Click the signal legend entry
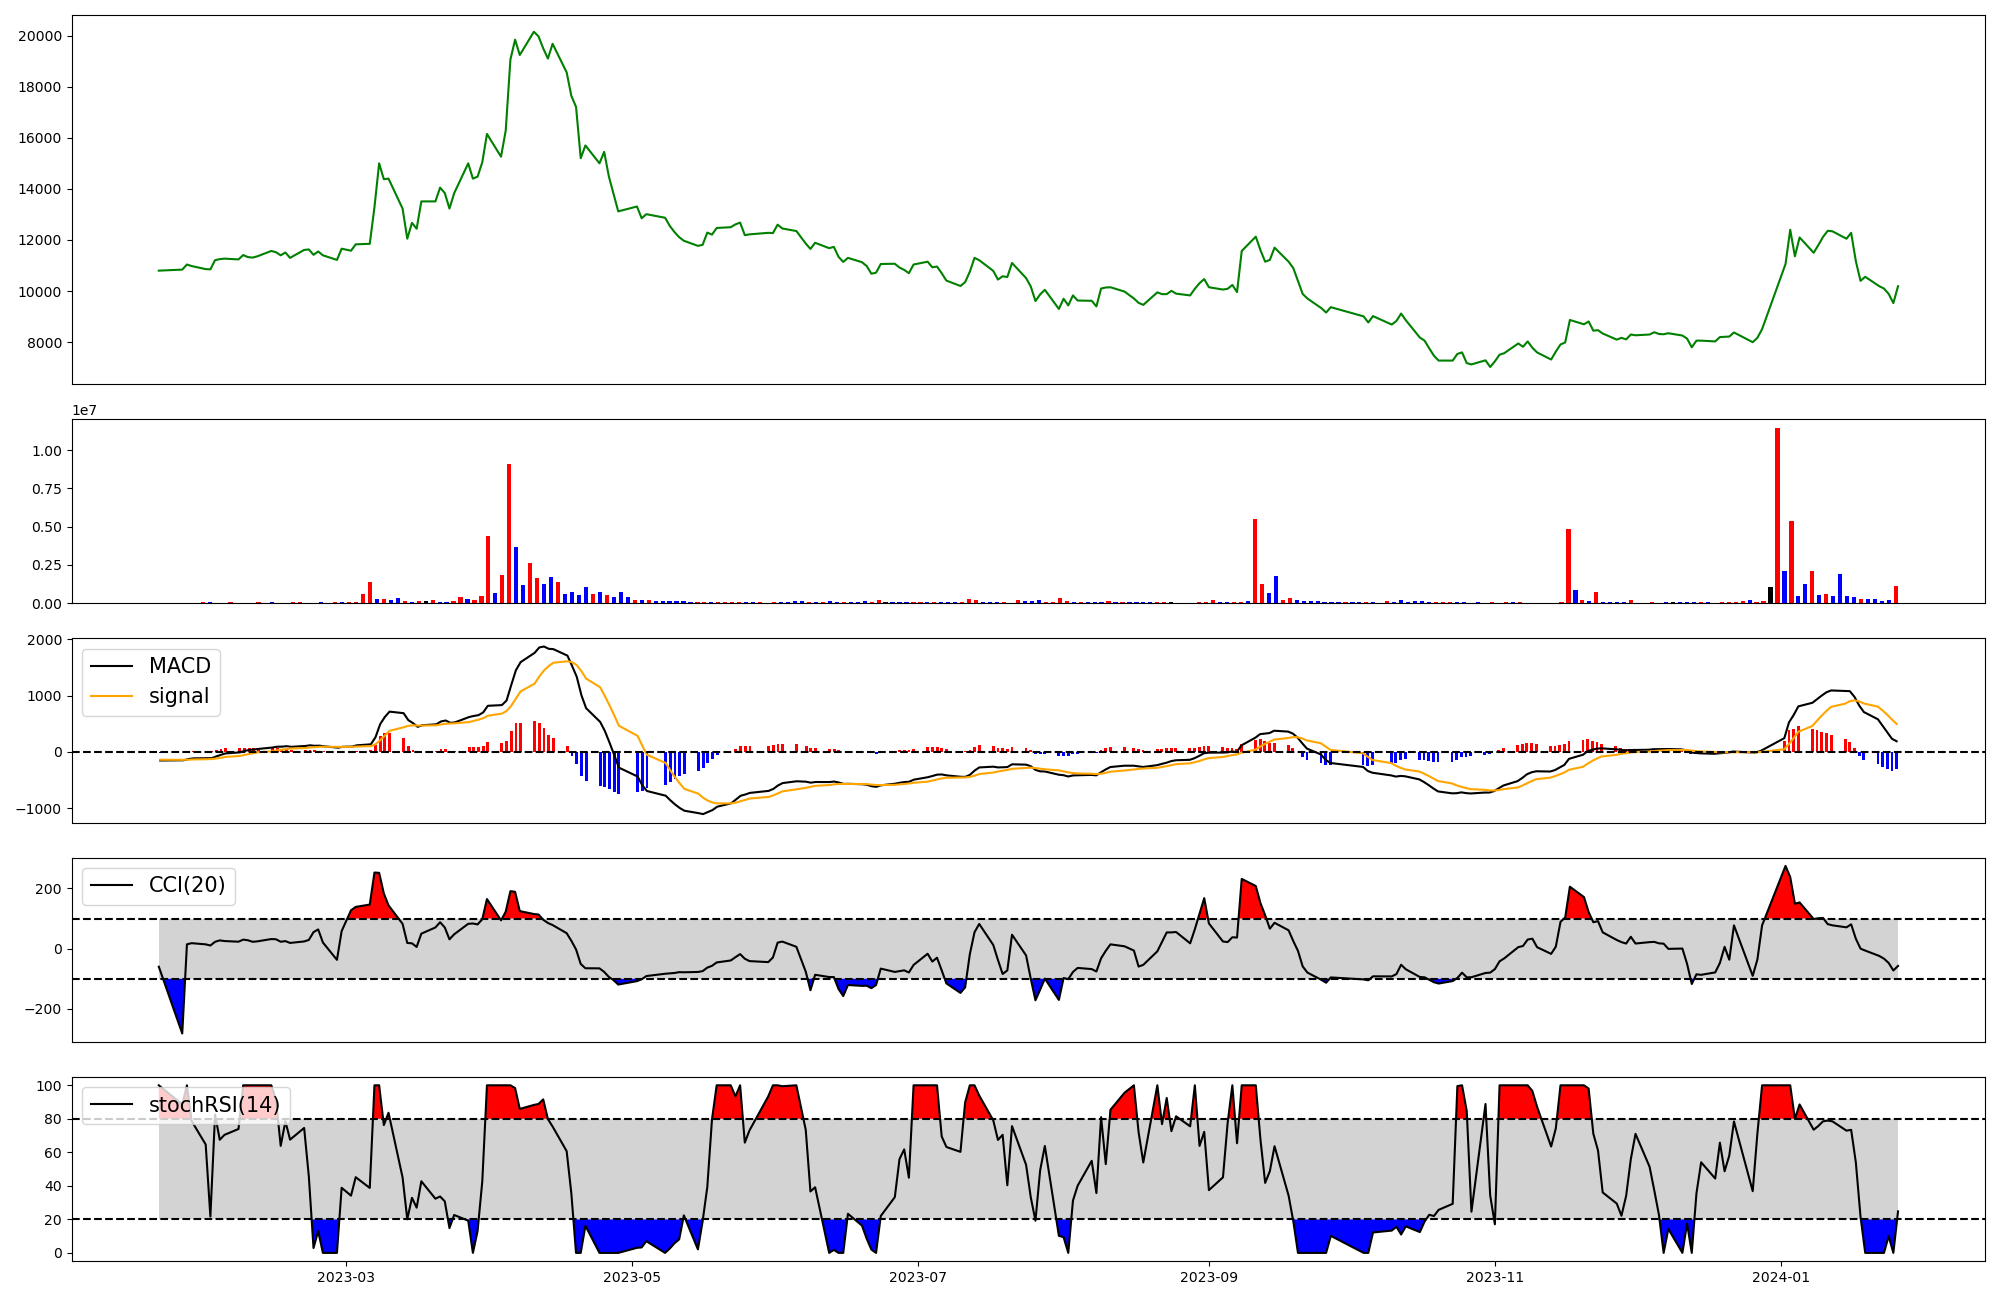Image resolution: width=2000 pixels, height=1300 pixels. (x=150, y=696)
